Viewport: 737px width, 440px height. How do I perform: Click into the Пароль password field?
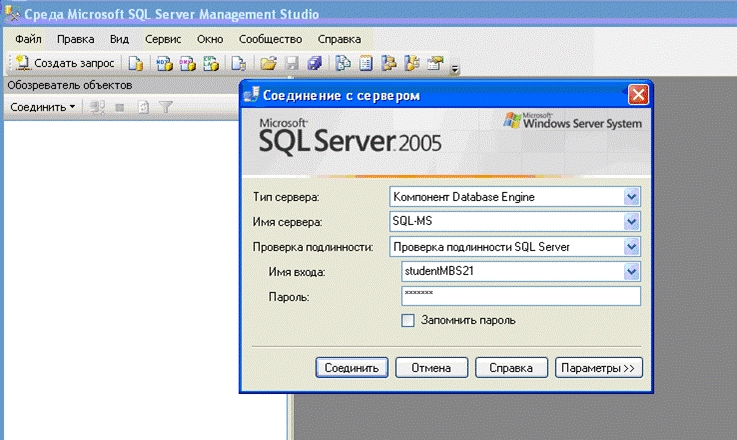click(x=521, y=296)
